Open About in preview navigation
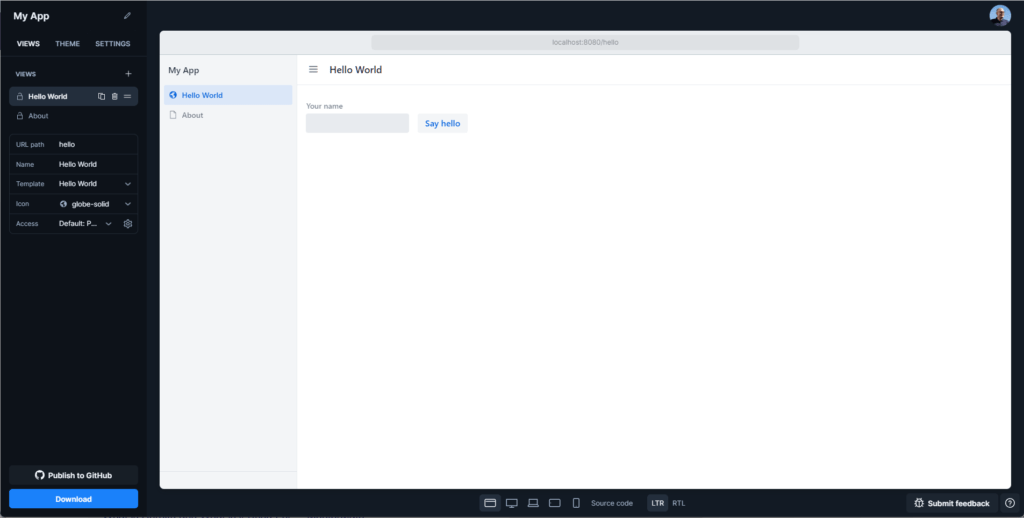1024x518 pixels. [228, 115]
